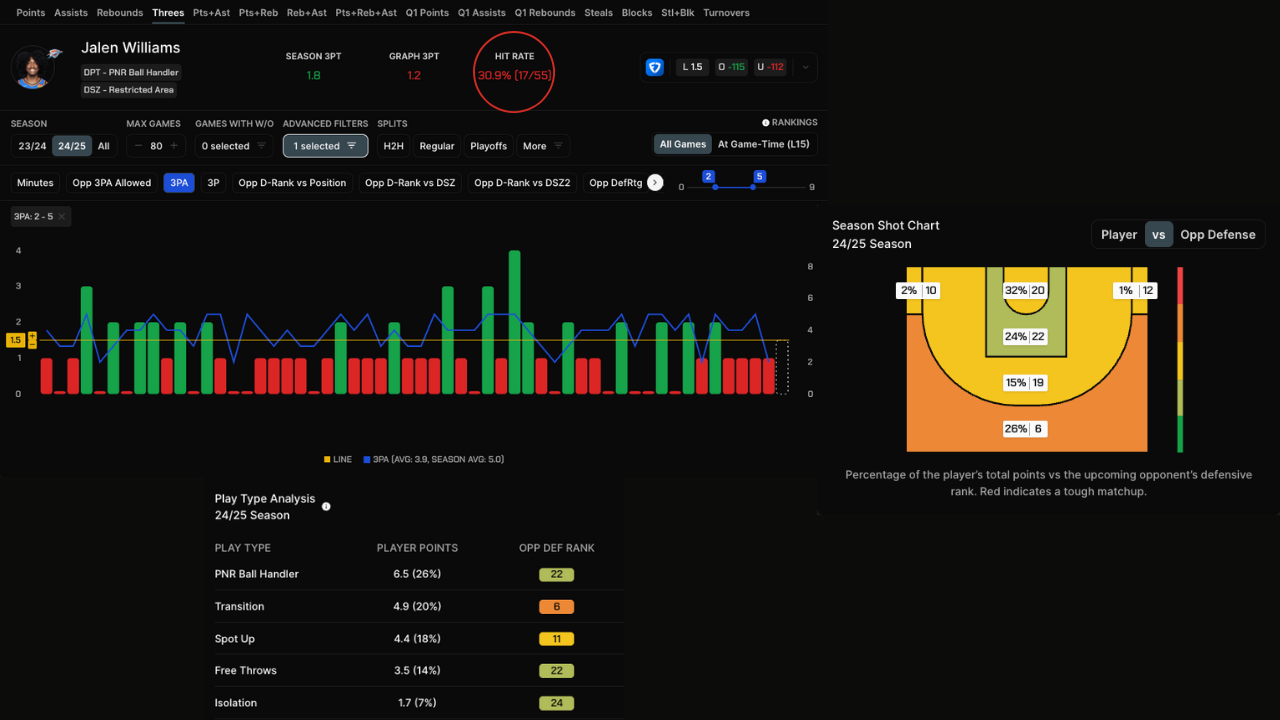Open the Rebounds tab

120,13
